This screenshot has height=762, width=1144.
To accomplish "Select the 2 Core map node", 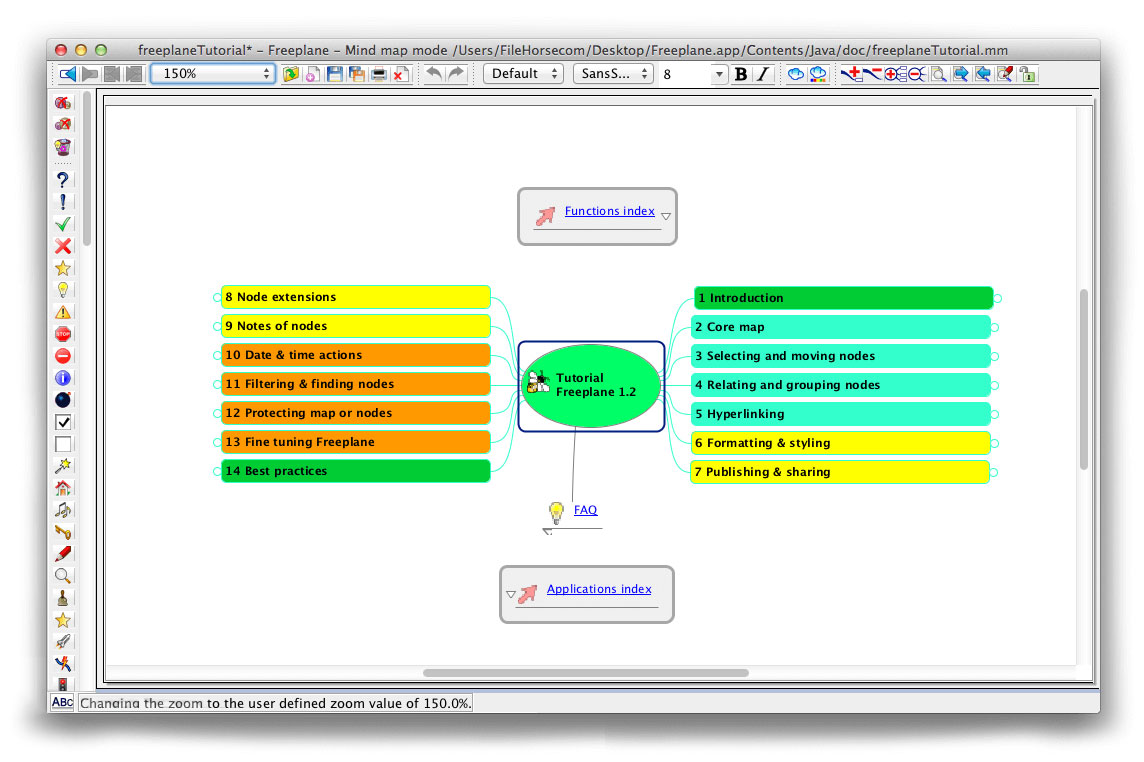I will coord(840,327).
